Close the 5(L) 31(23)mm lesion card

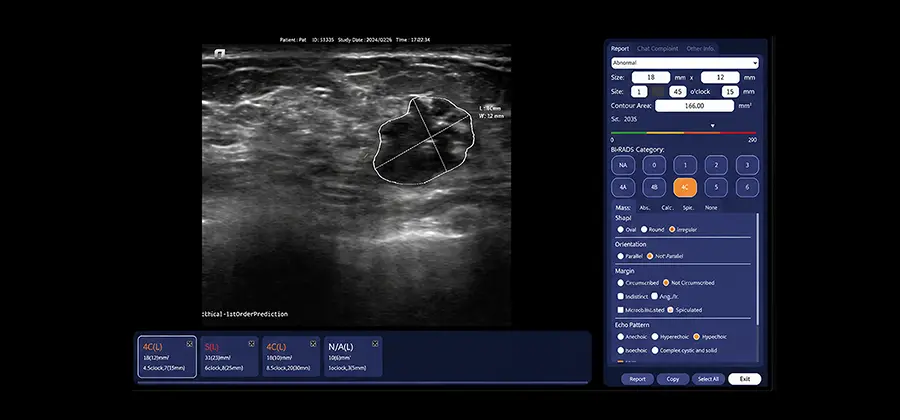pos(251,344)
